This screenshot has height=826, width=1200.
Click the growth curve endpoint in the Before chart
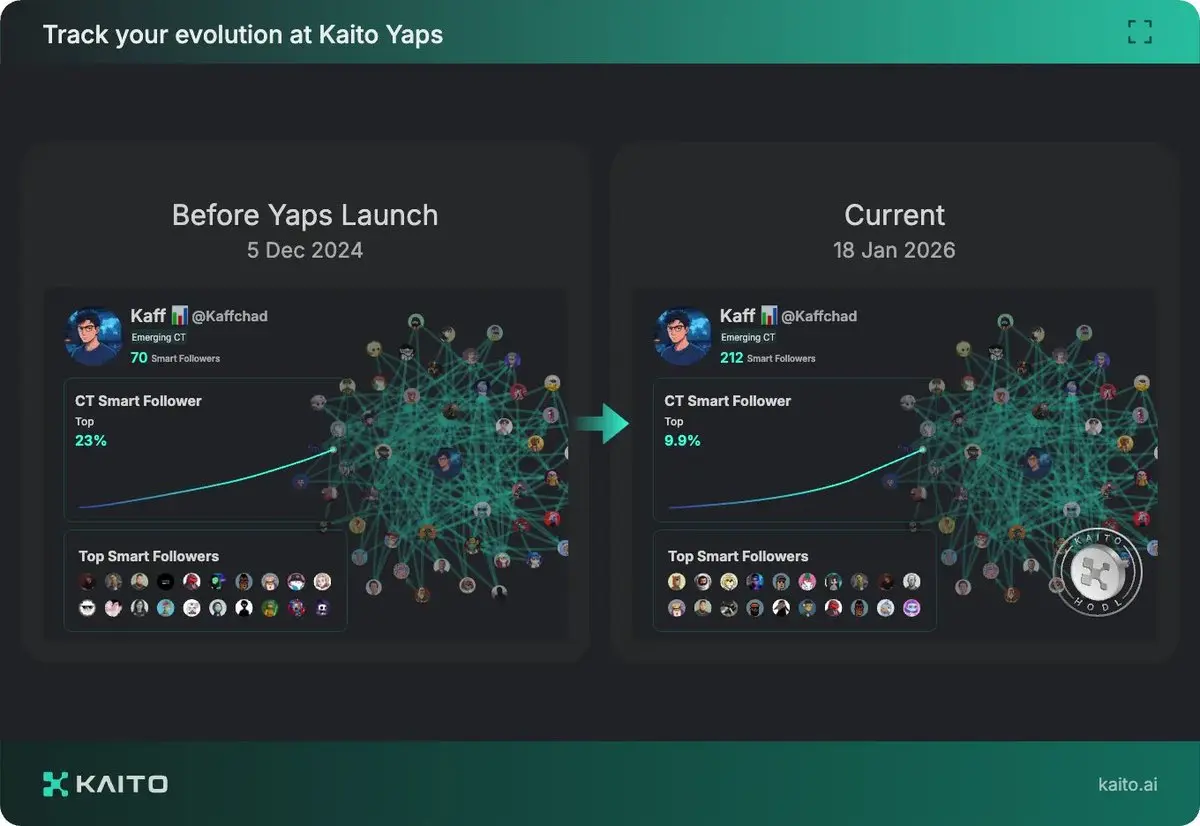click(x=333, y=450)
